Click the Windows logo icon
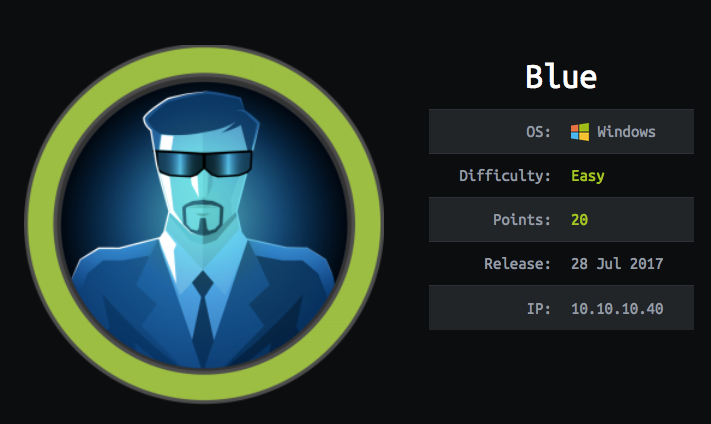The width and height of the screenshot is (711, 424). pyautogui.click(x=580, y=132)
